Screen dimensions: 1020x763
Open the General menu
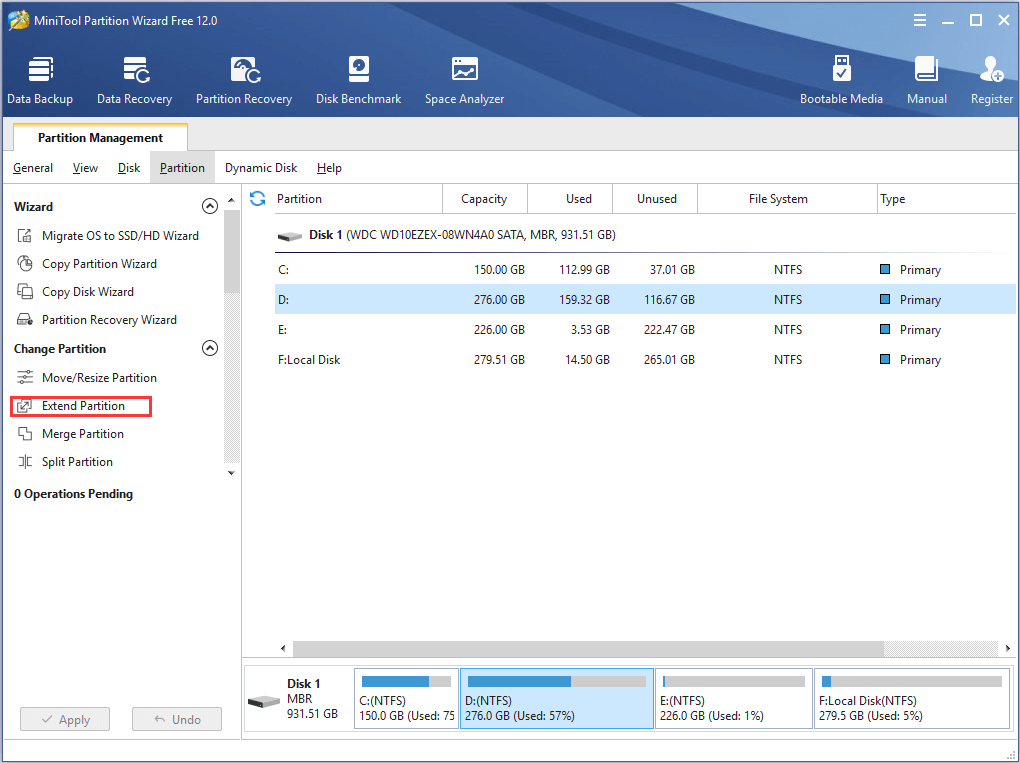[33, 168]
